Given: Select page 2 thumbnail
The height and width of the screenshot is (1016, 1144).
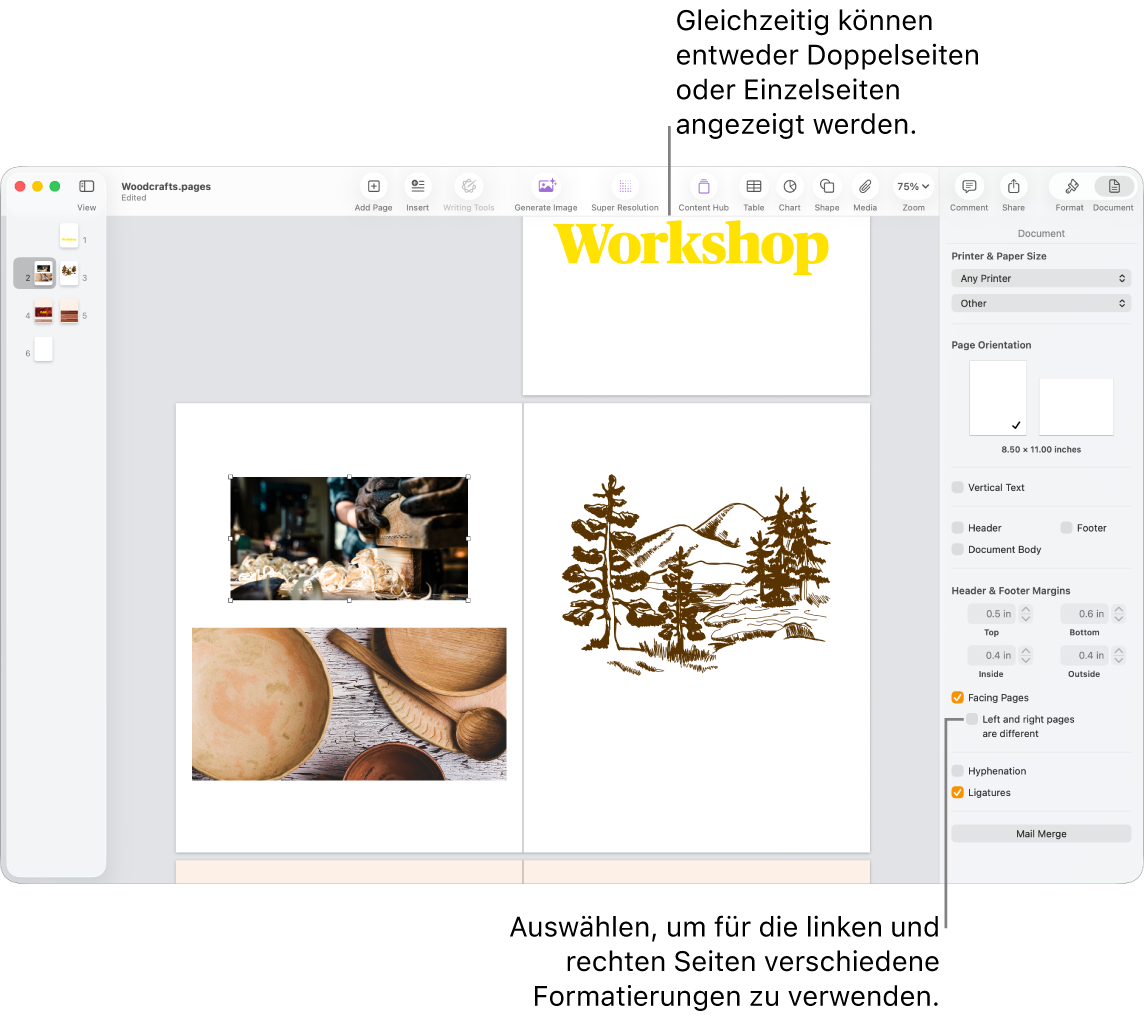Looking at the screenshot, I should click(x=44, y=274).
